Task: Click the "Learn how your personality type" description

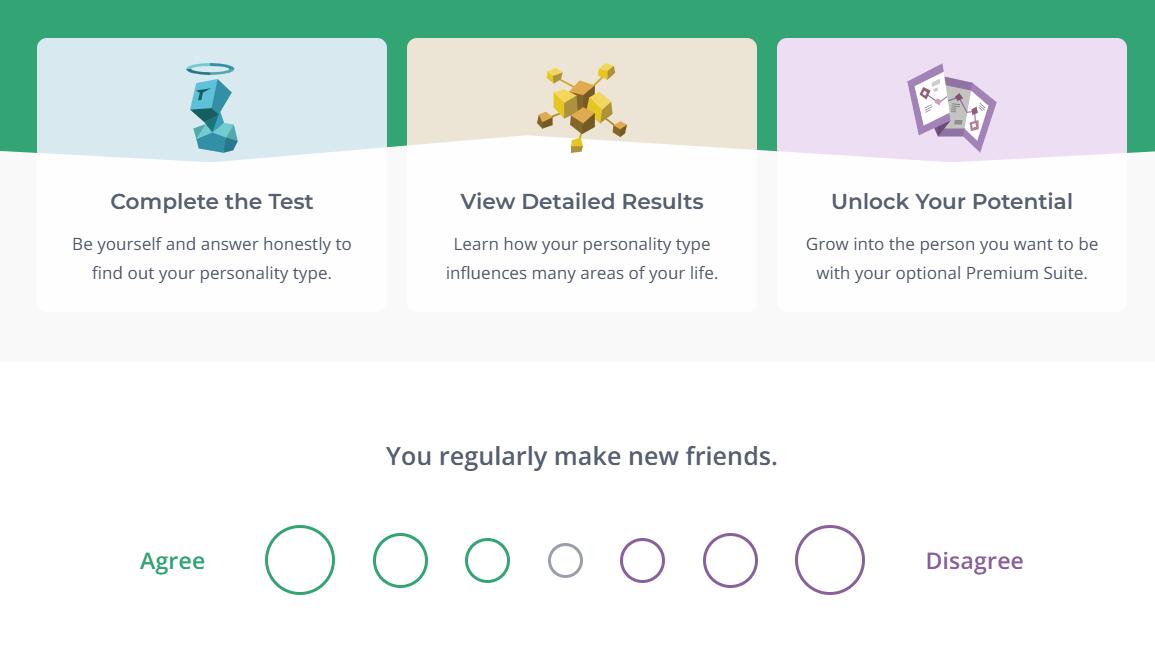Action: click(582, 258)
